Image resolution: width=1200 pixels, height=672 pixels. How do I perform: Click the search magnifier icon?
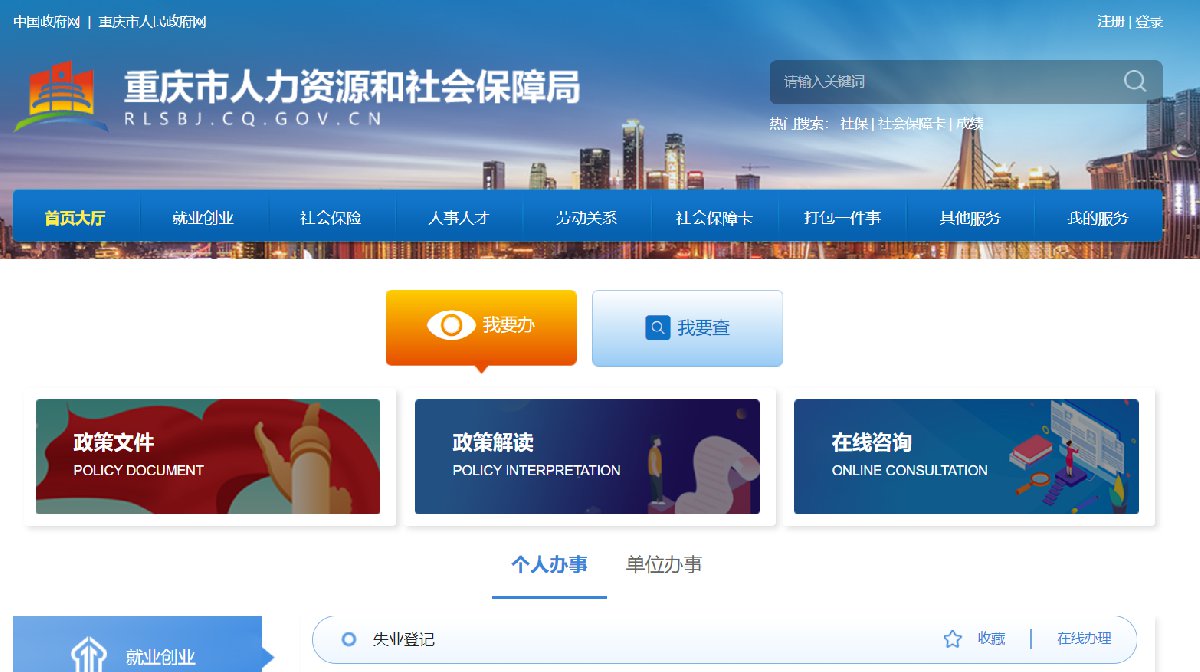[x=1135, y=81]
